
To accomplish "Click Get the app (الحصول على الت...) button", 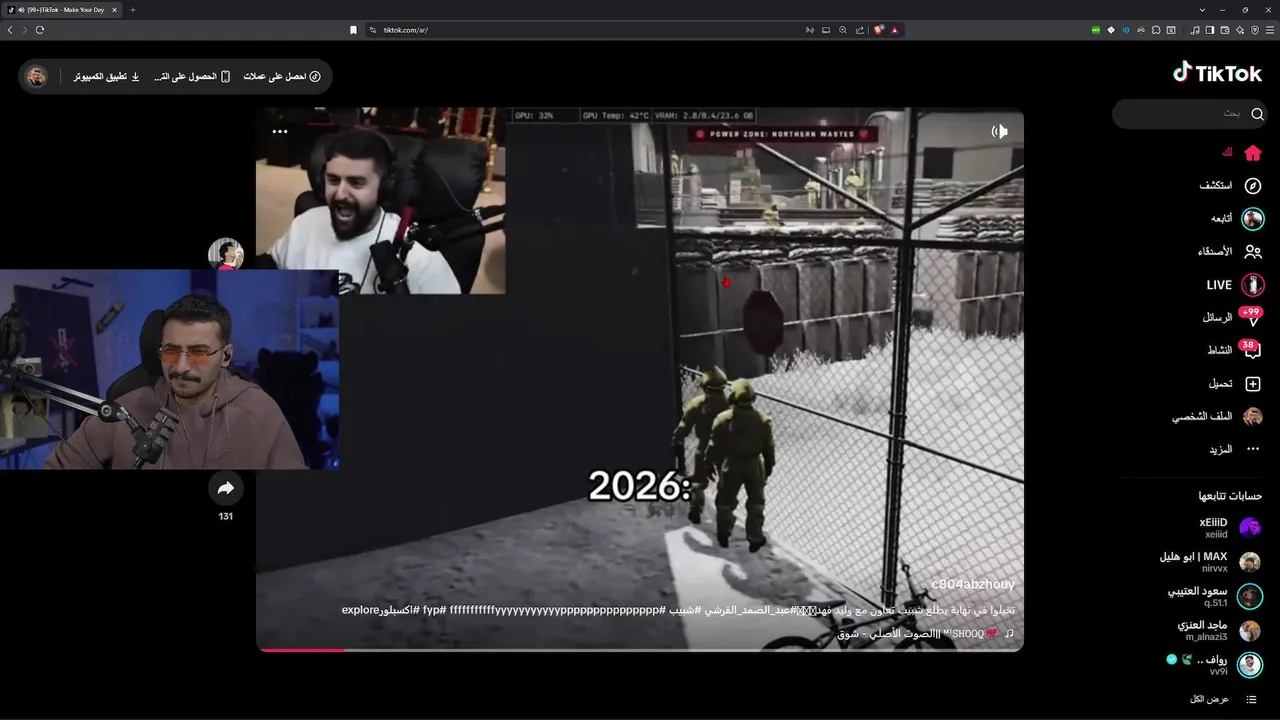I will [193, 76].
